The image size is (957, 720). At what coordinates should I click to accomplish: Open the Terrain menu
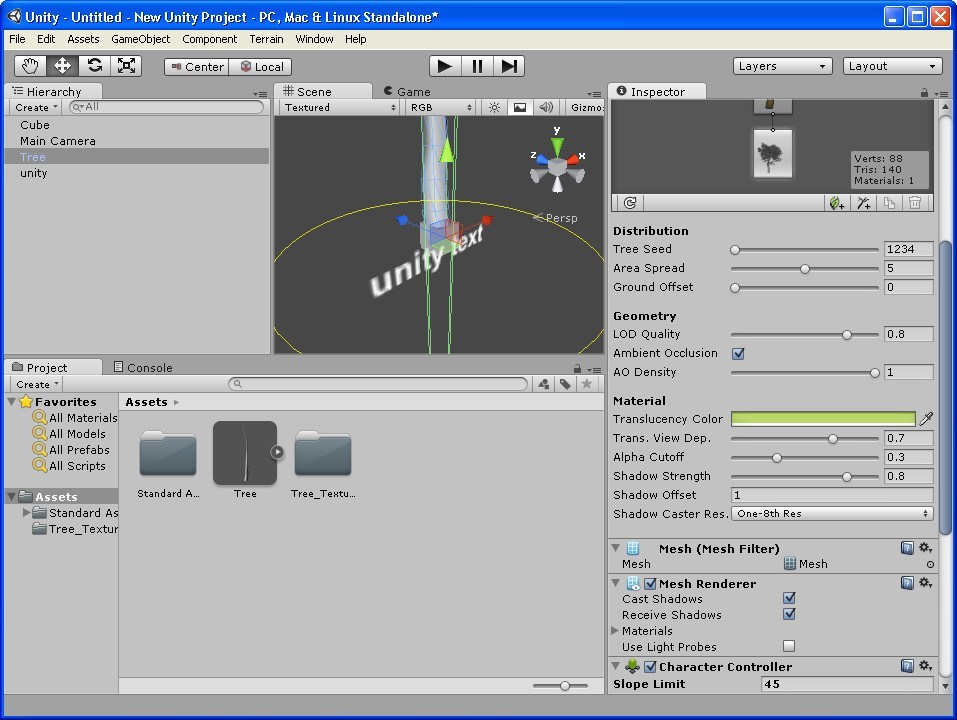(x=266, y=39)
